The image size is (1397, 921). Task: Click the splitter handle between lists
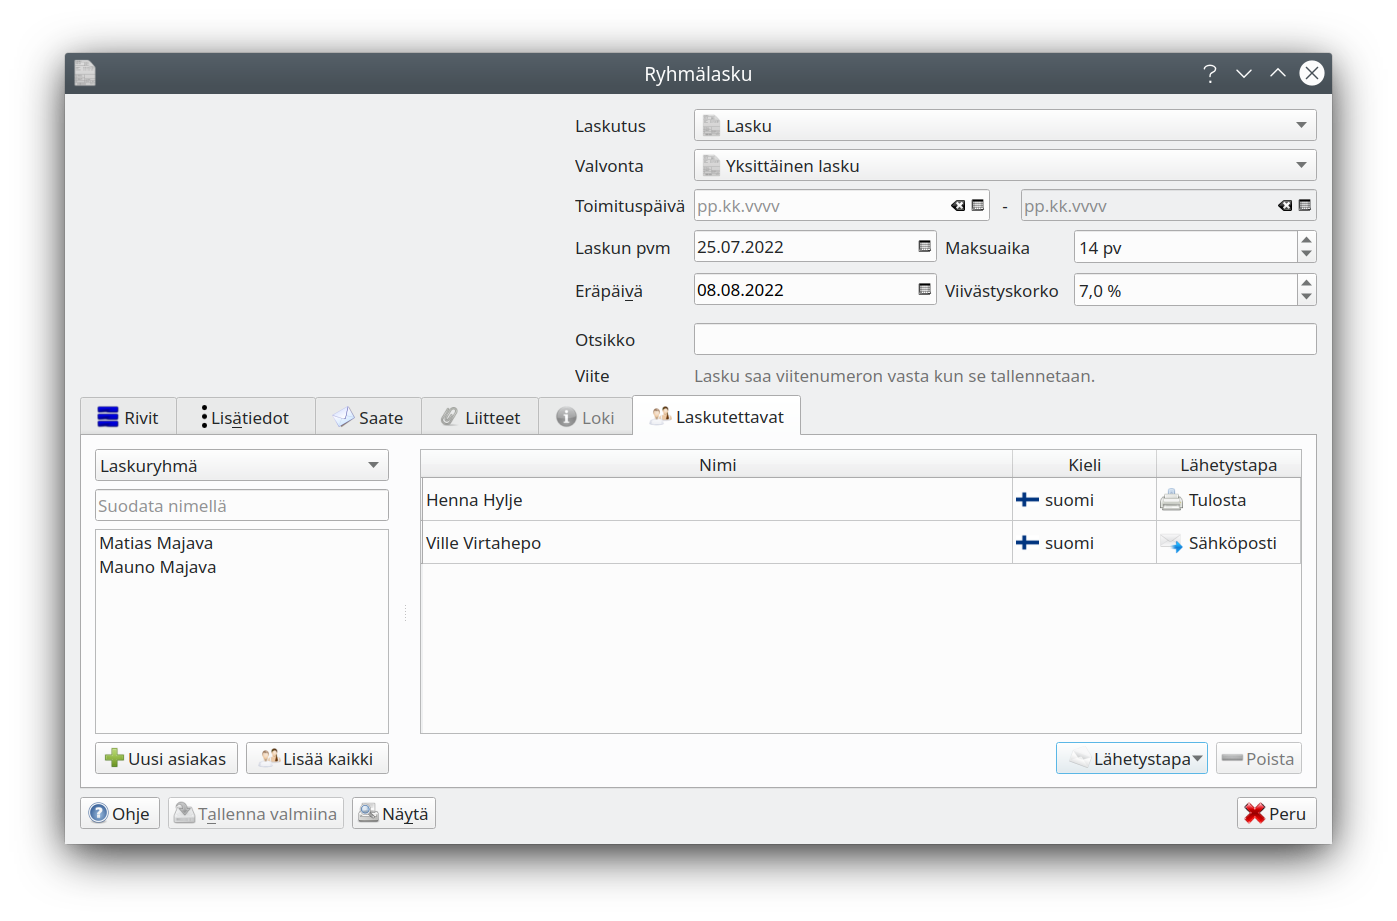[405, 613]
